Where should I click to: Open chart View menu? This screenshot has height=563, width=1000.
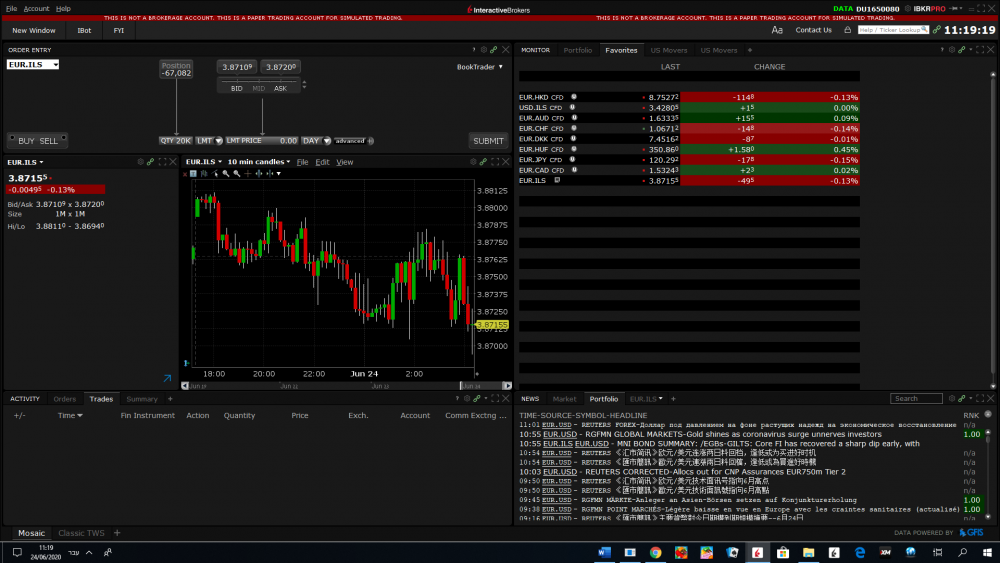click(344, 163)
